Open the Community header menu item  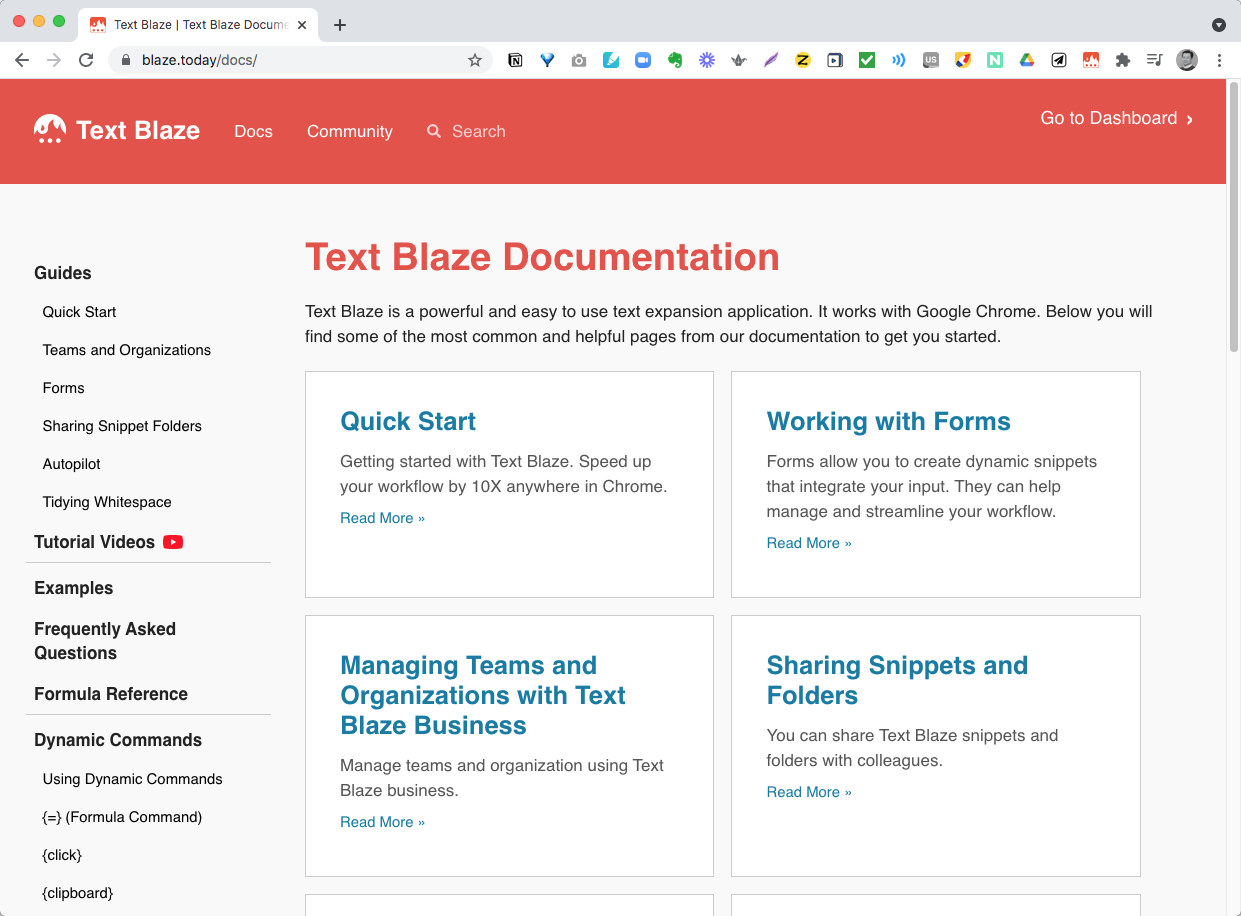350,131
